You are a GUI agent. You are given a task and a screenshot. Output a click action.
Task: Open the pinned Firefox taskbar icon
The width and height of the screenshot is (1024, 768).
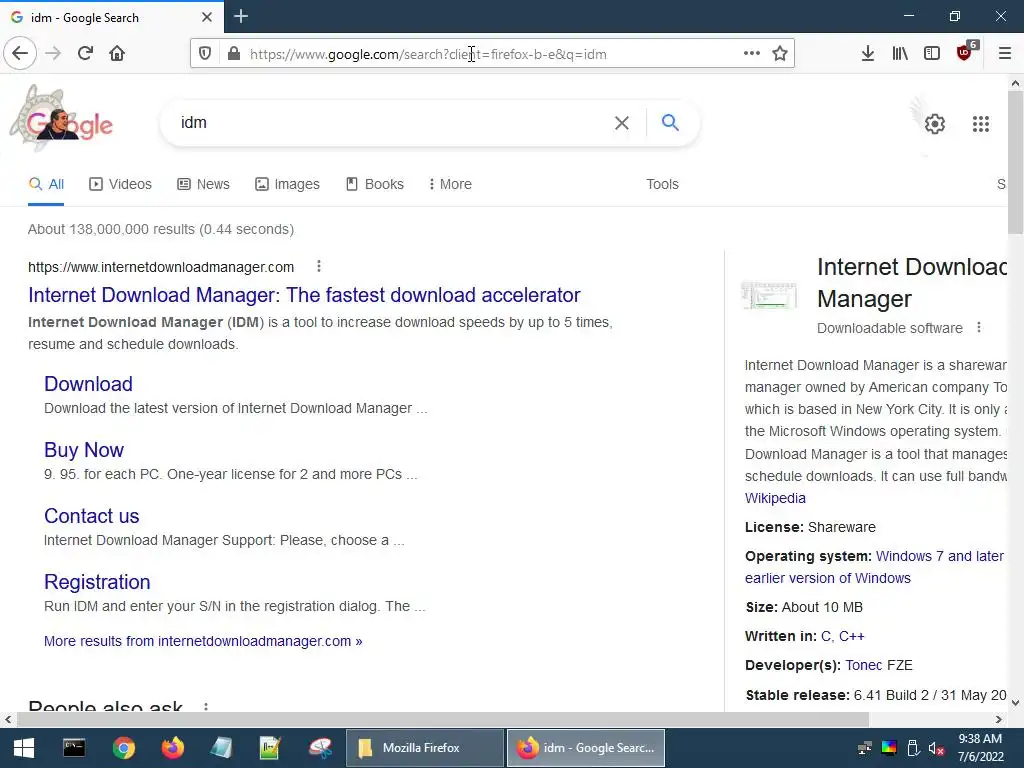click(x=172, y=748)
